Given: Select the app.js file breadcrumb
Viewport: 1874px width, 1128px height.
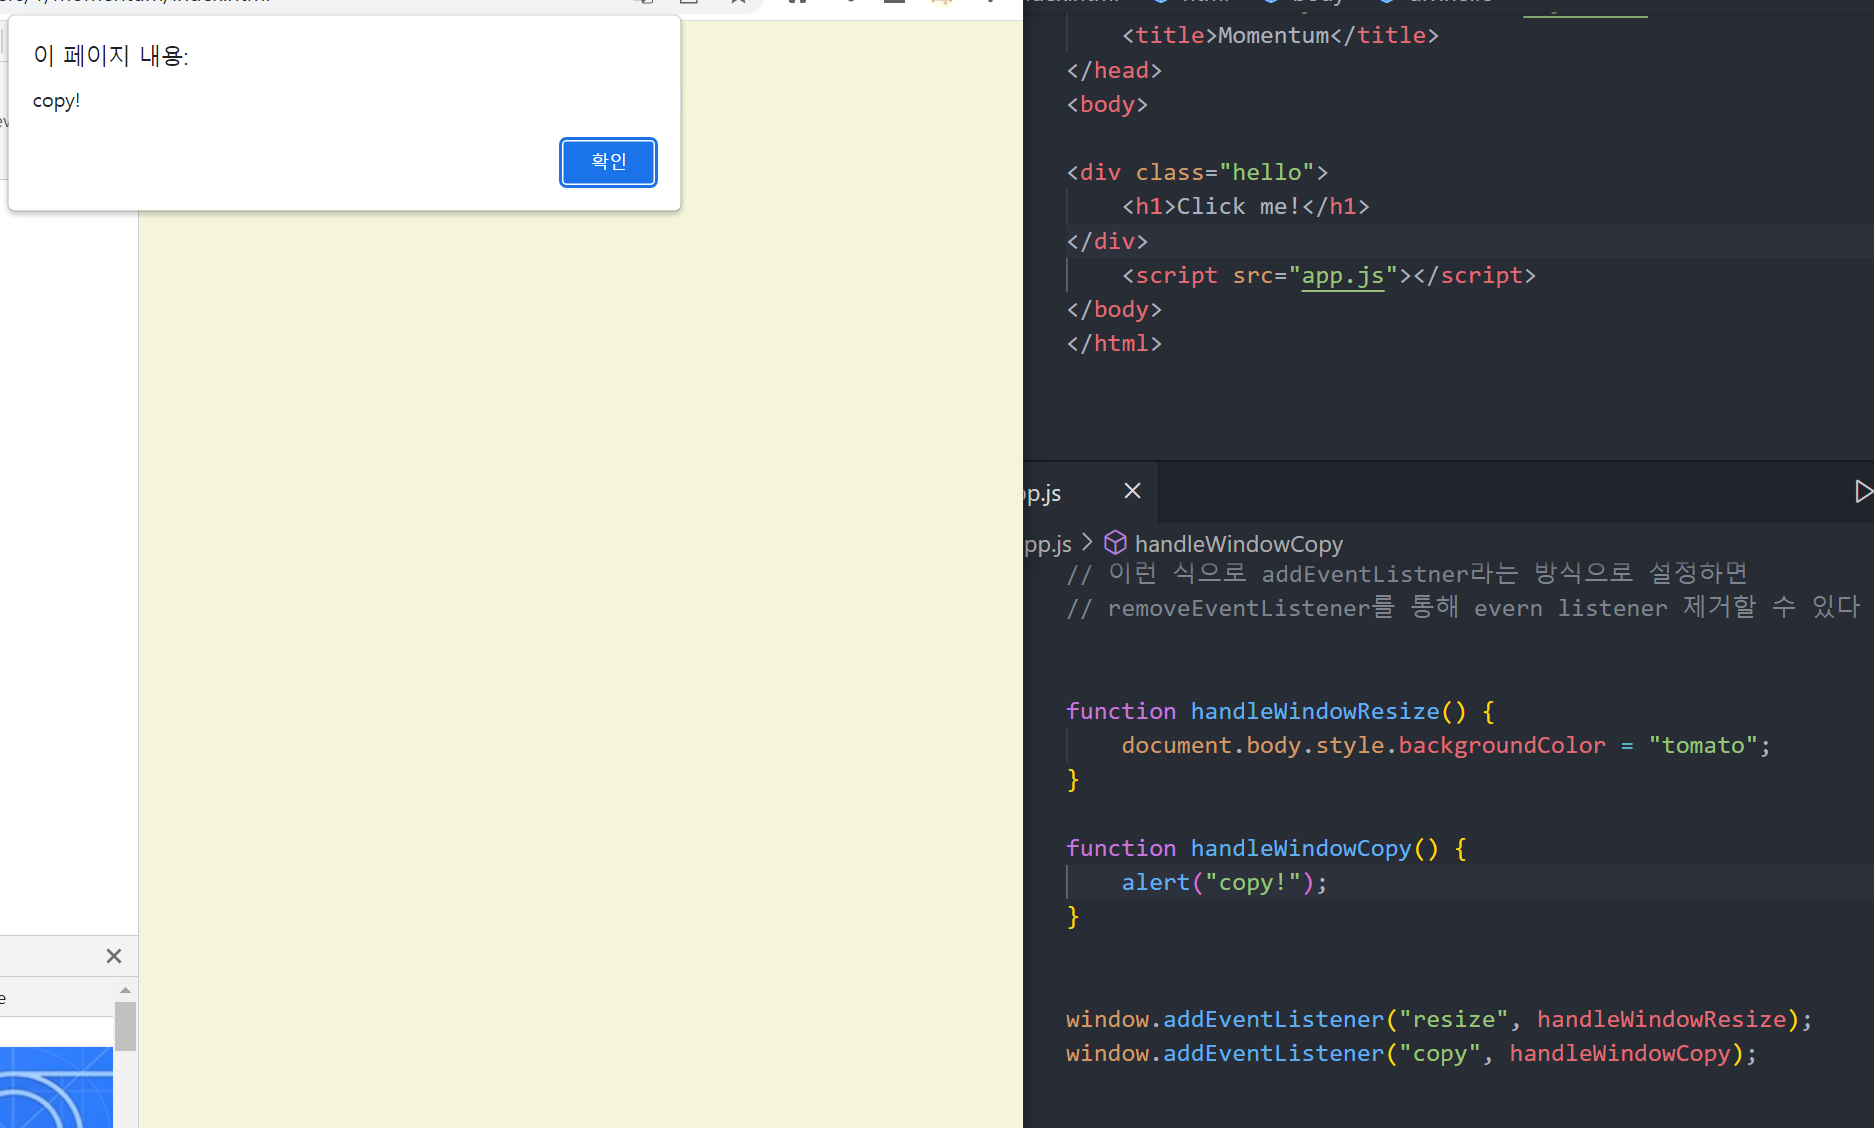Looking at the screenshot, I should [1047, 544].
